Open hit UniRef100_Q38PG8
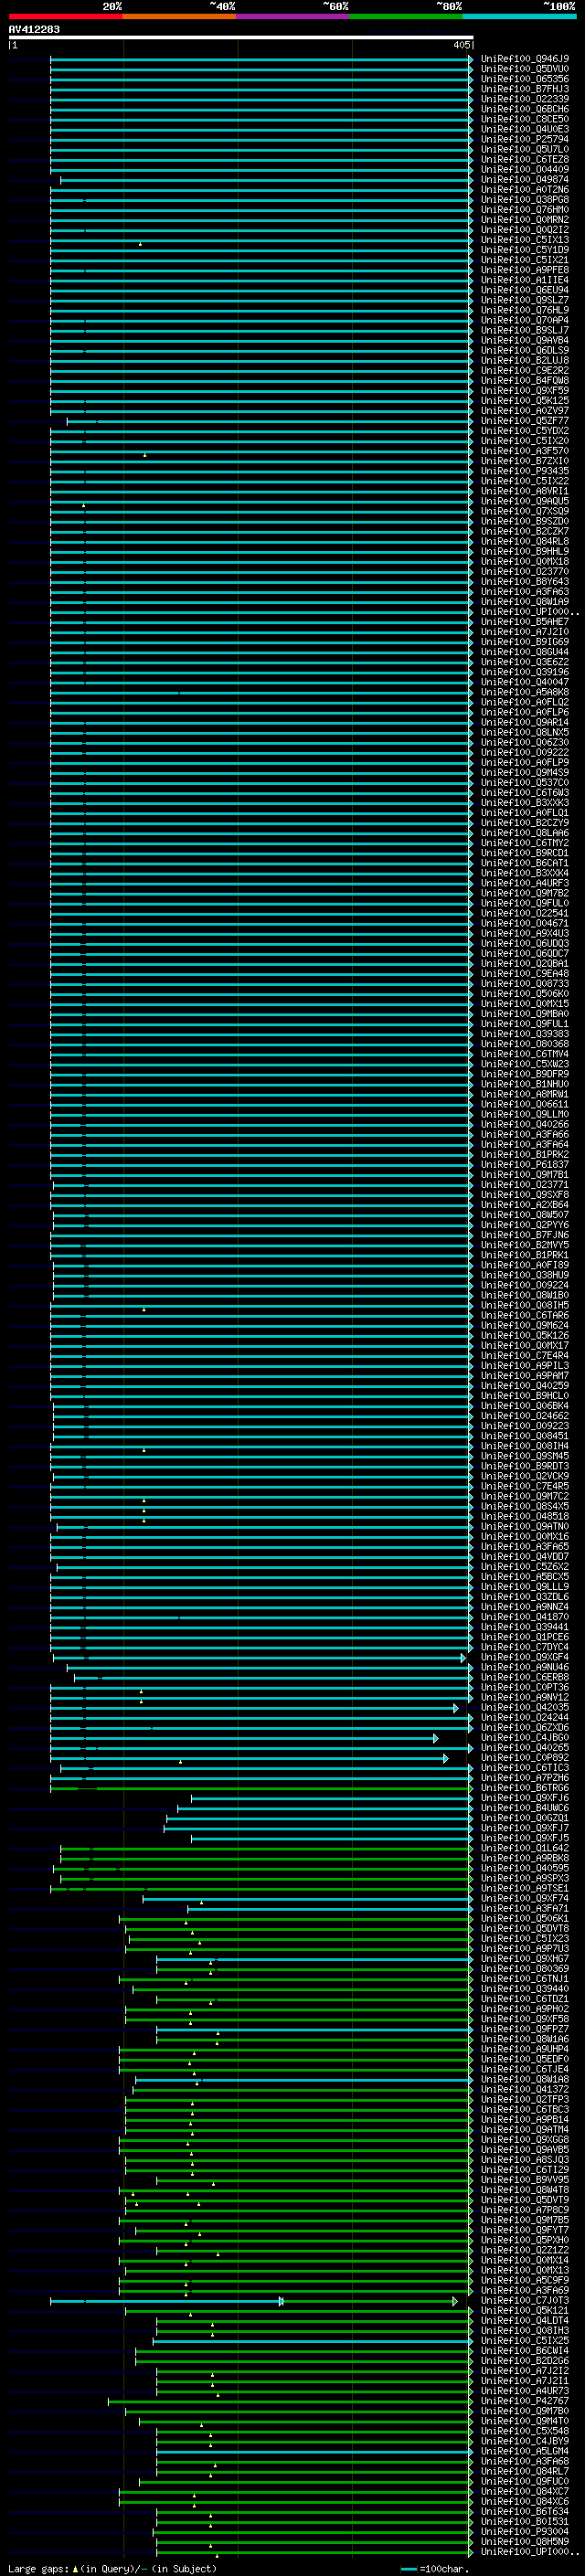Screen dimensions: 585x2576 pyautogui.click(x=525, y=200)
